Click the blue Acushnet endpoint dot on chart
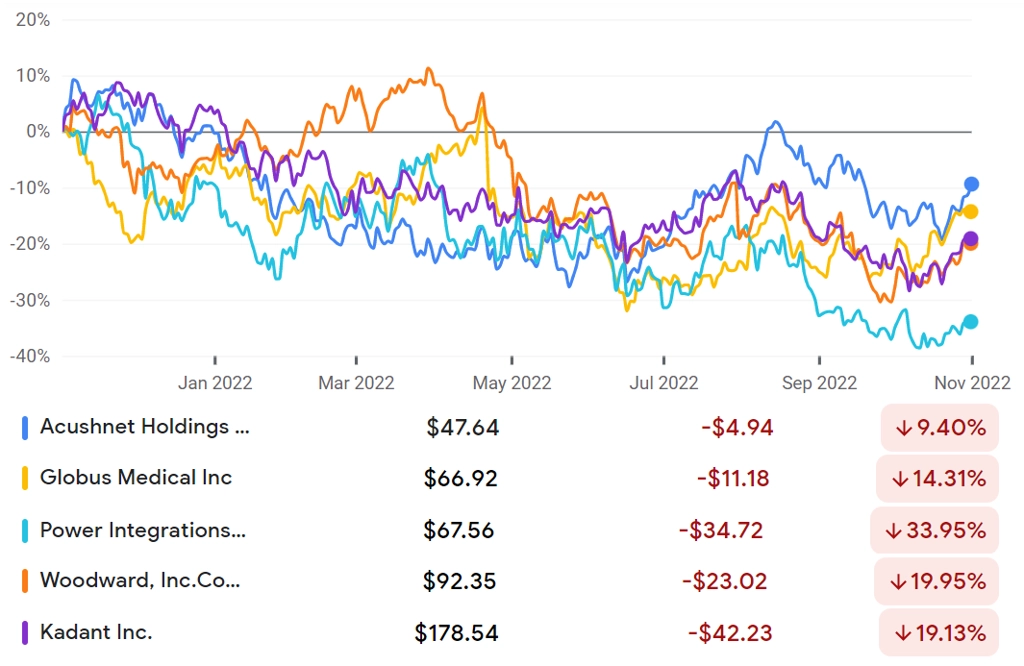This screenshot has height=666, width=1024. click(971, 184)
